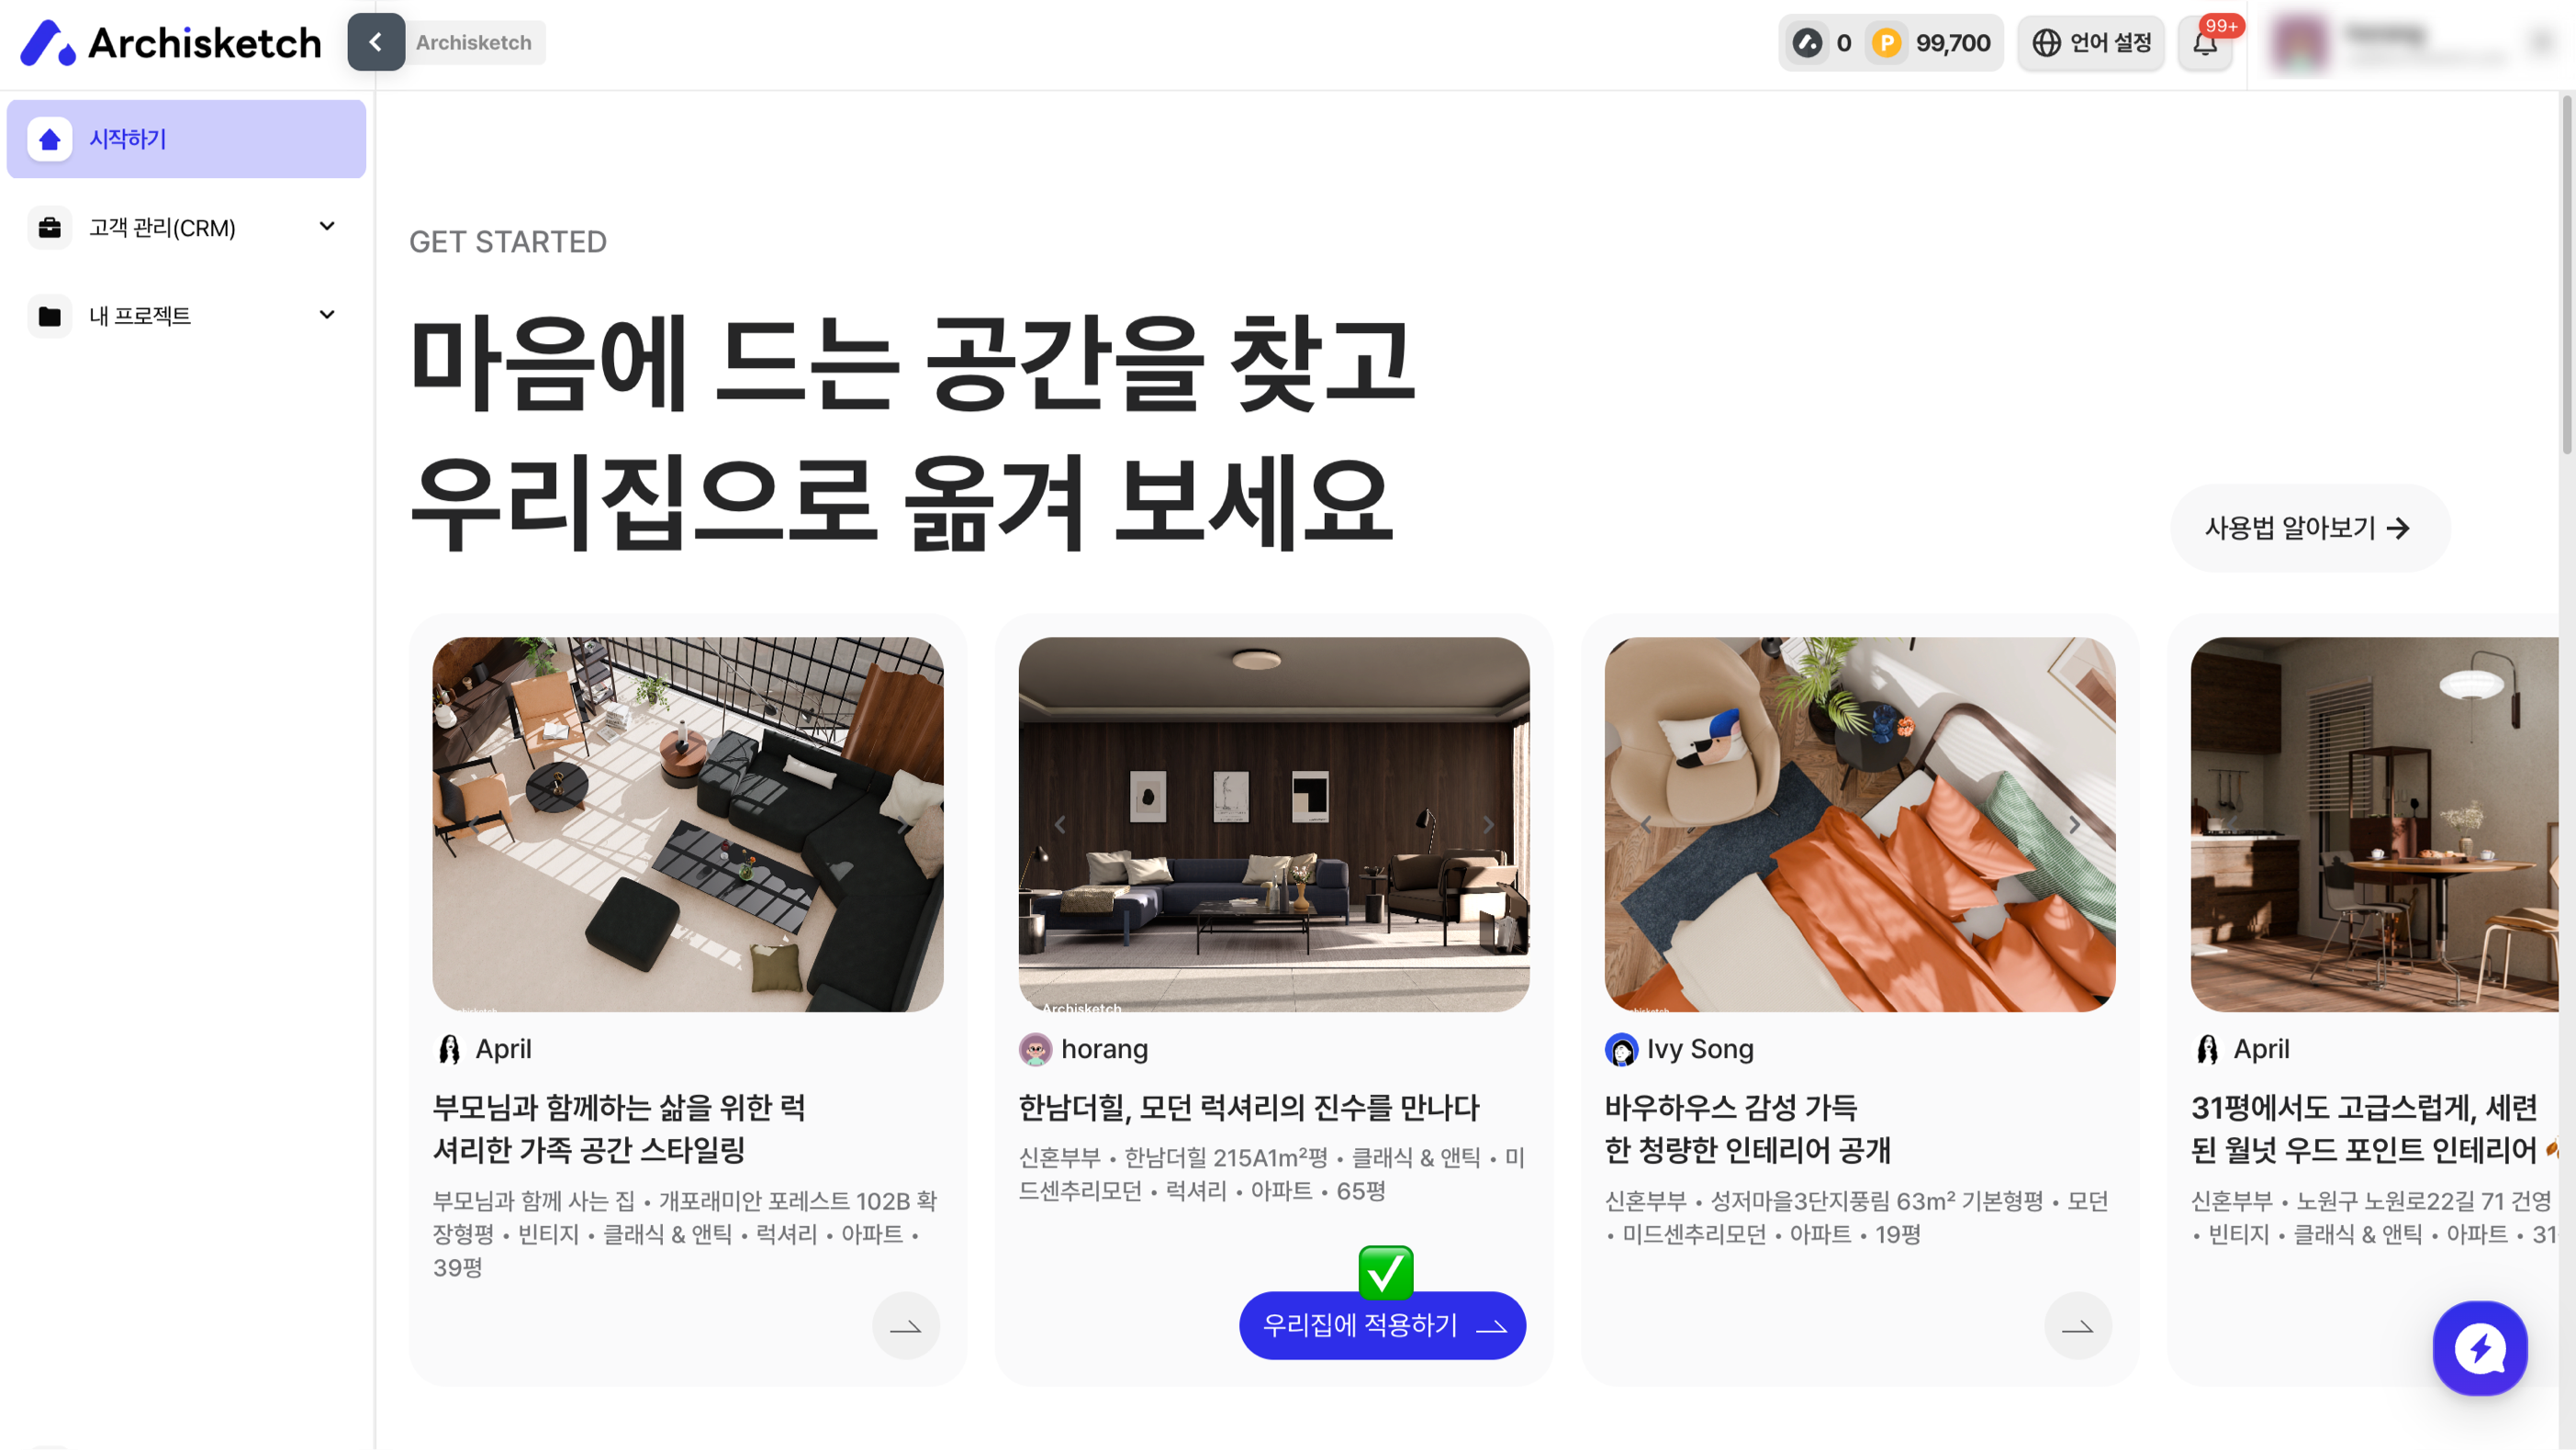This screenshot has width=2576, height=1450.
Task: Open the black sofa living room thumbnail
Action: tap(688, 824)
